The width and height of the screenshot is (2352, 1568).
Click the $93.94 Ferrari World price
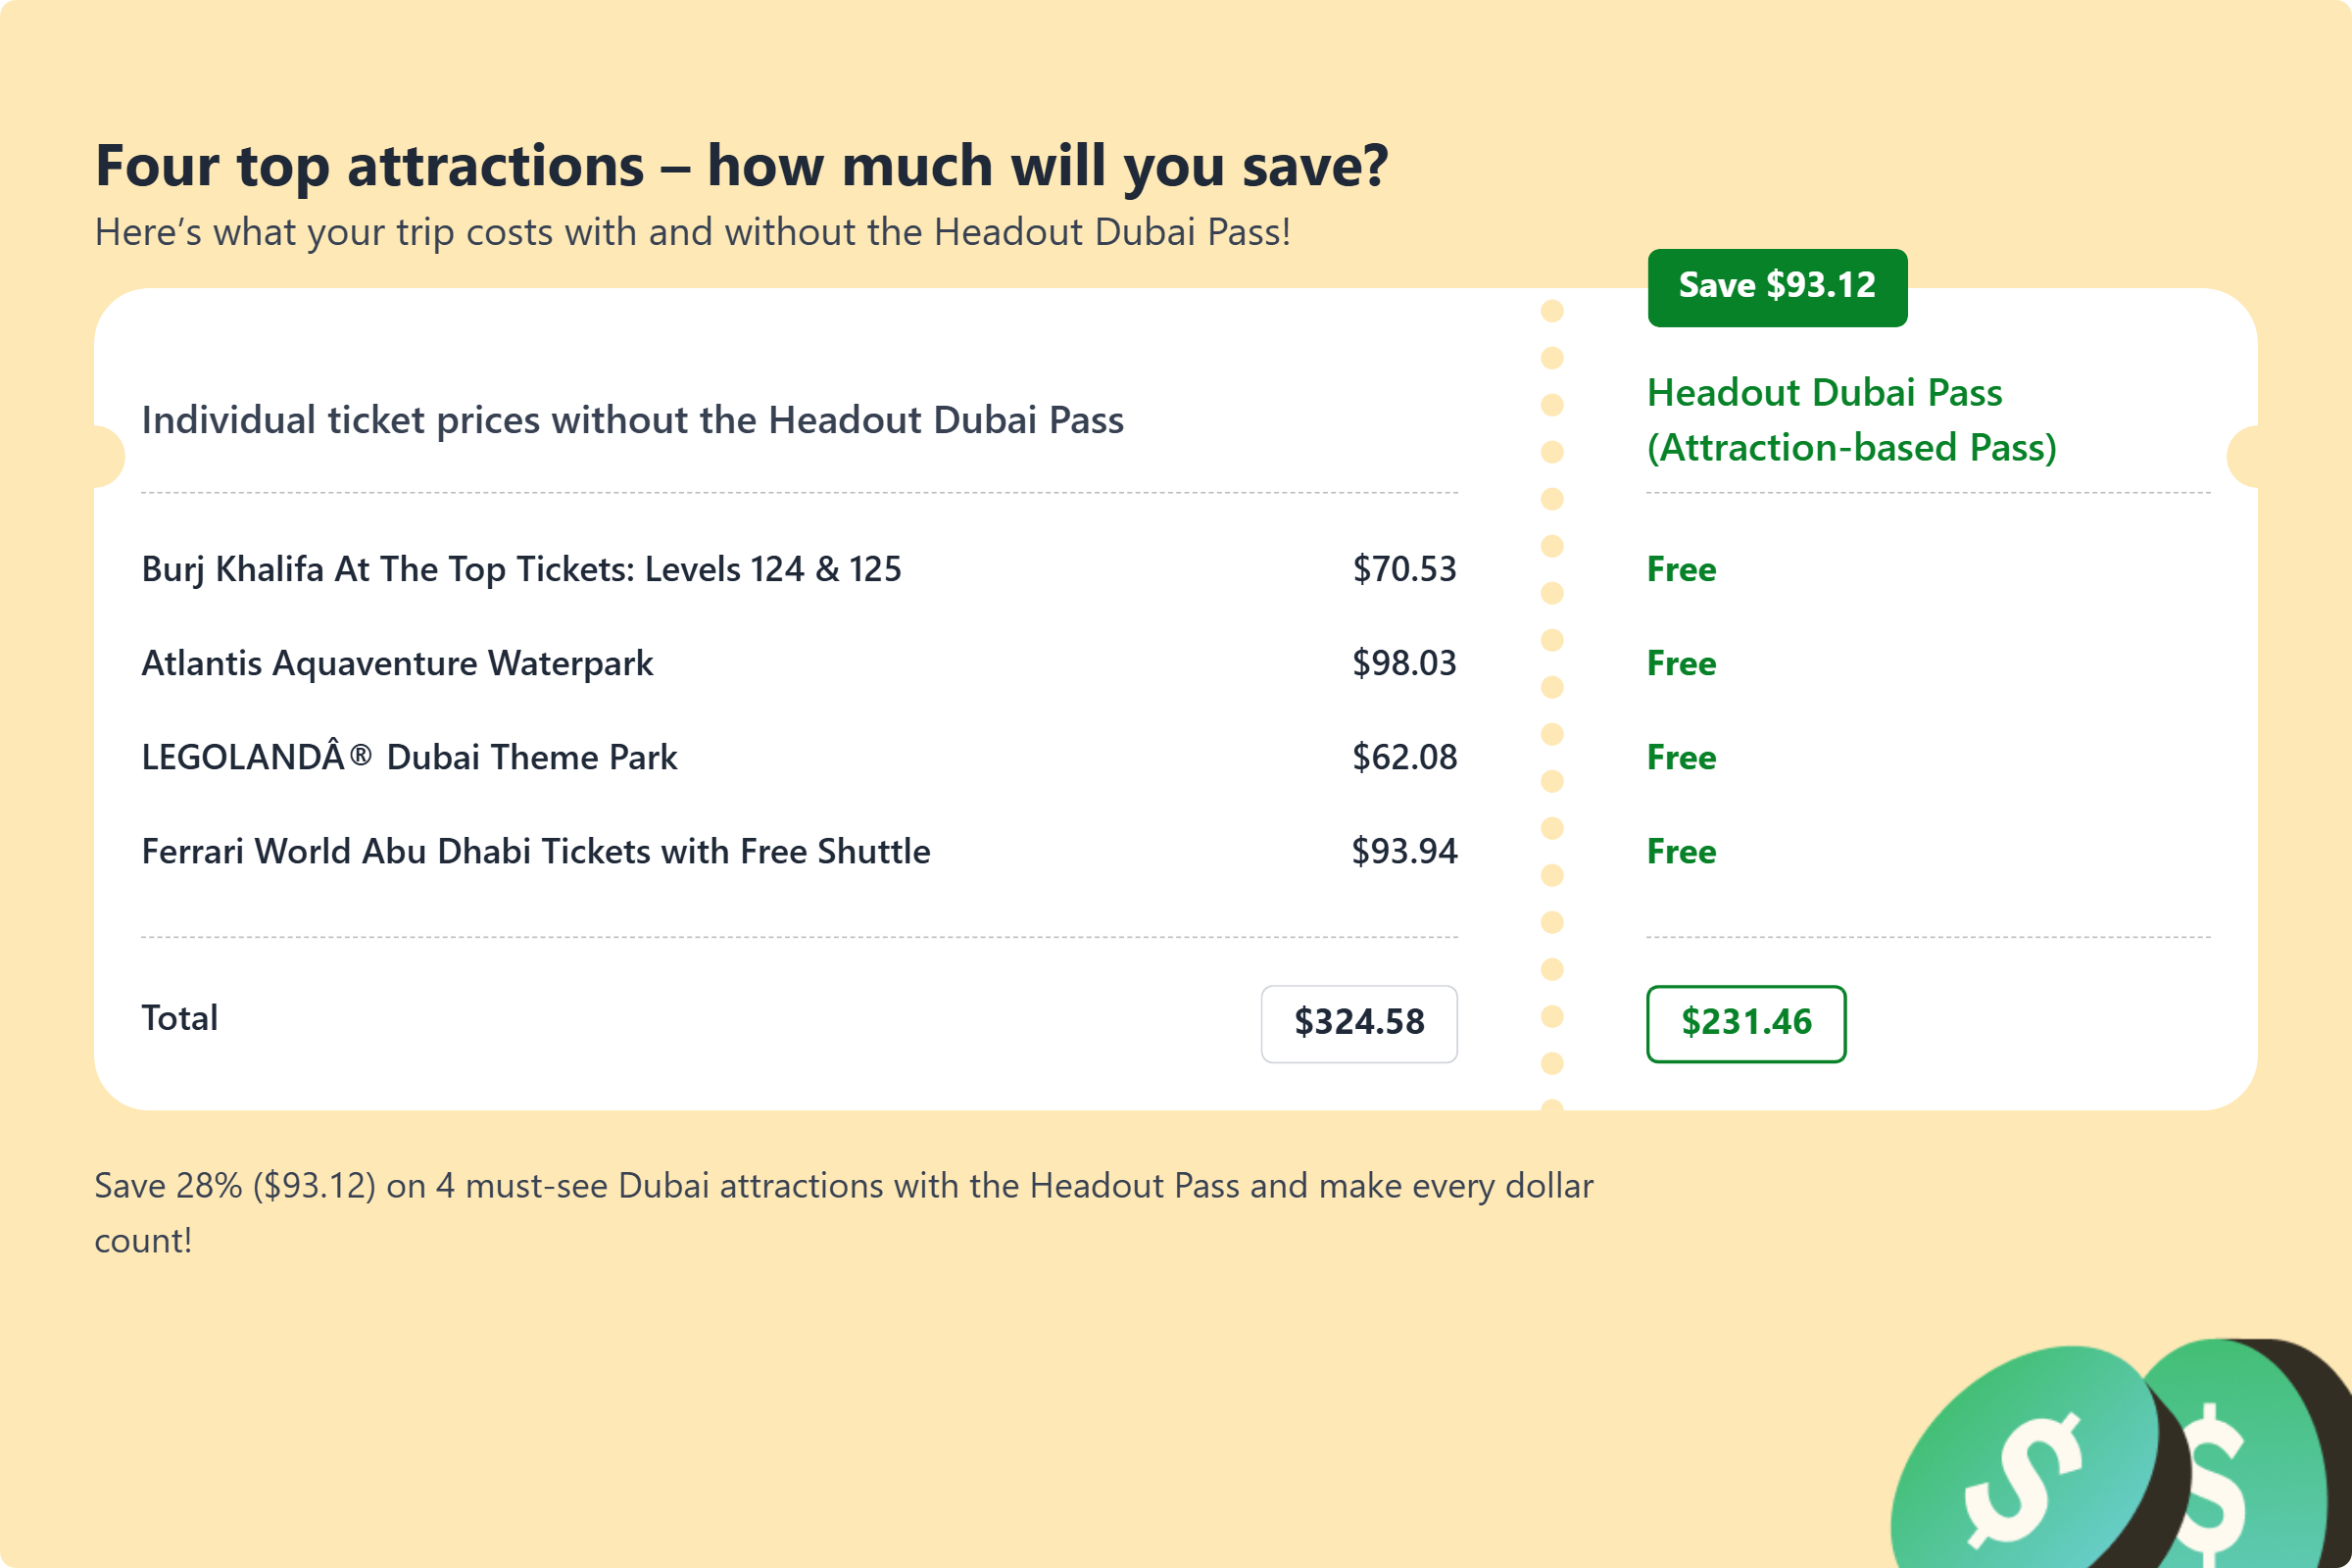point(1404,851)
